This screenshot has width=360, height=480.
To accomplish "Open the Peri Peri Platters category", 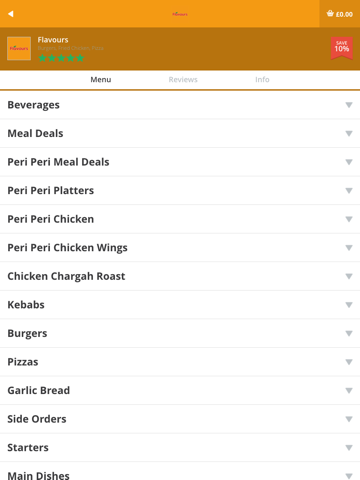I will click(180, 190).
